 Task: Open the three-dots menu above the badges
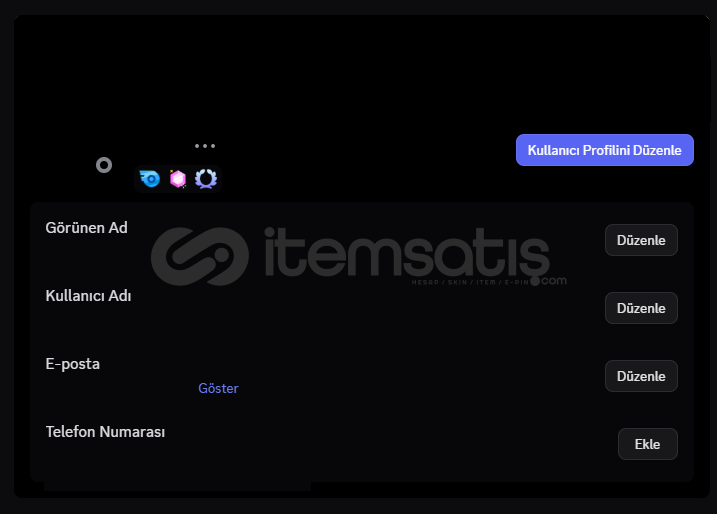point(205,146)
